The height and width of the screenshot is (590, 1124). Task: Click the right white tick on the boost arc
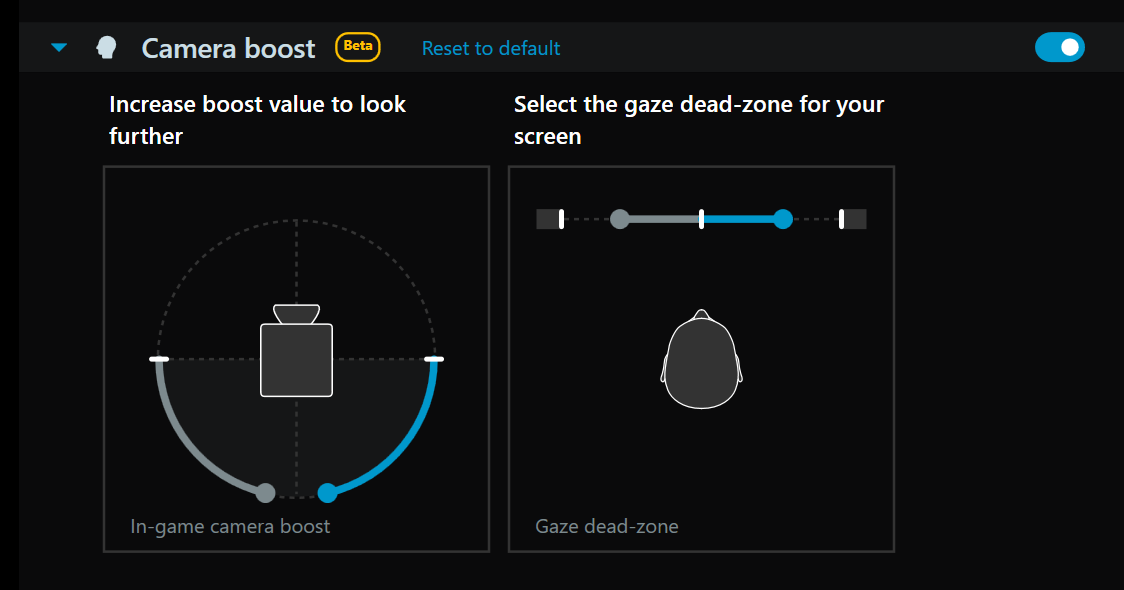point(432,357)
